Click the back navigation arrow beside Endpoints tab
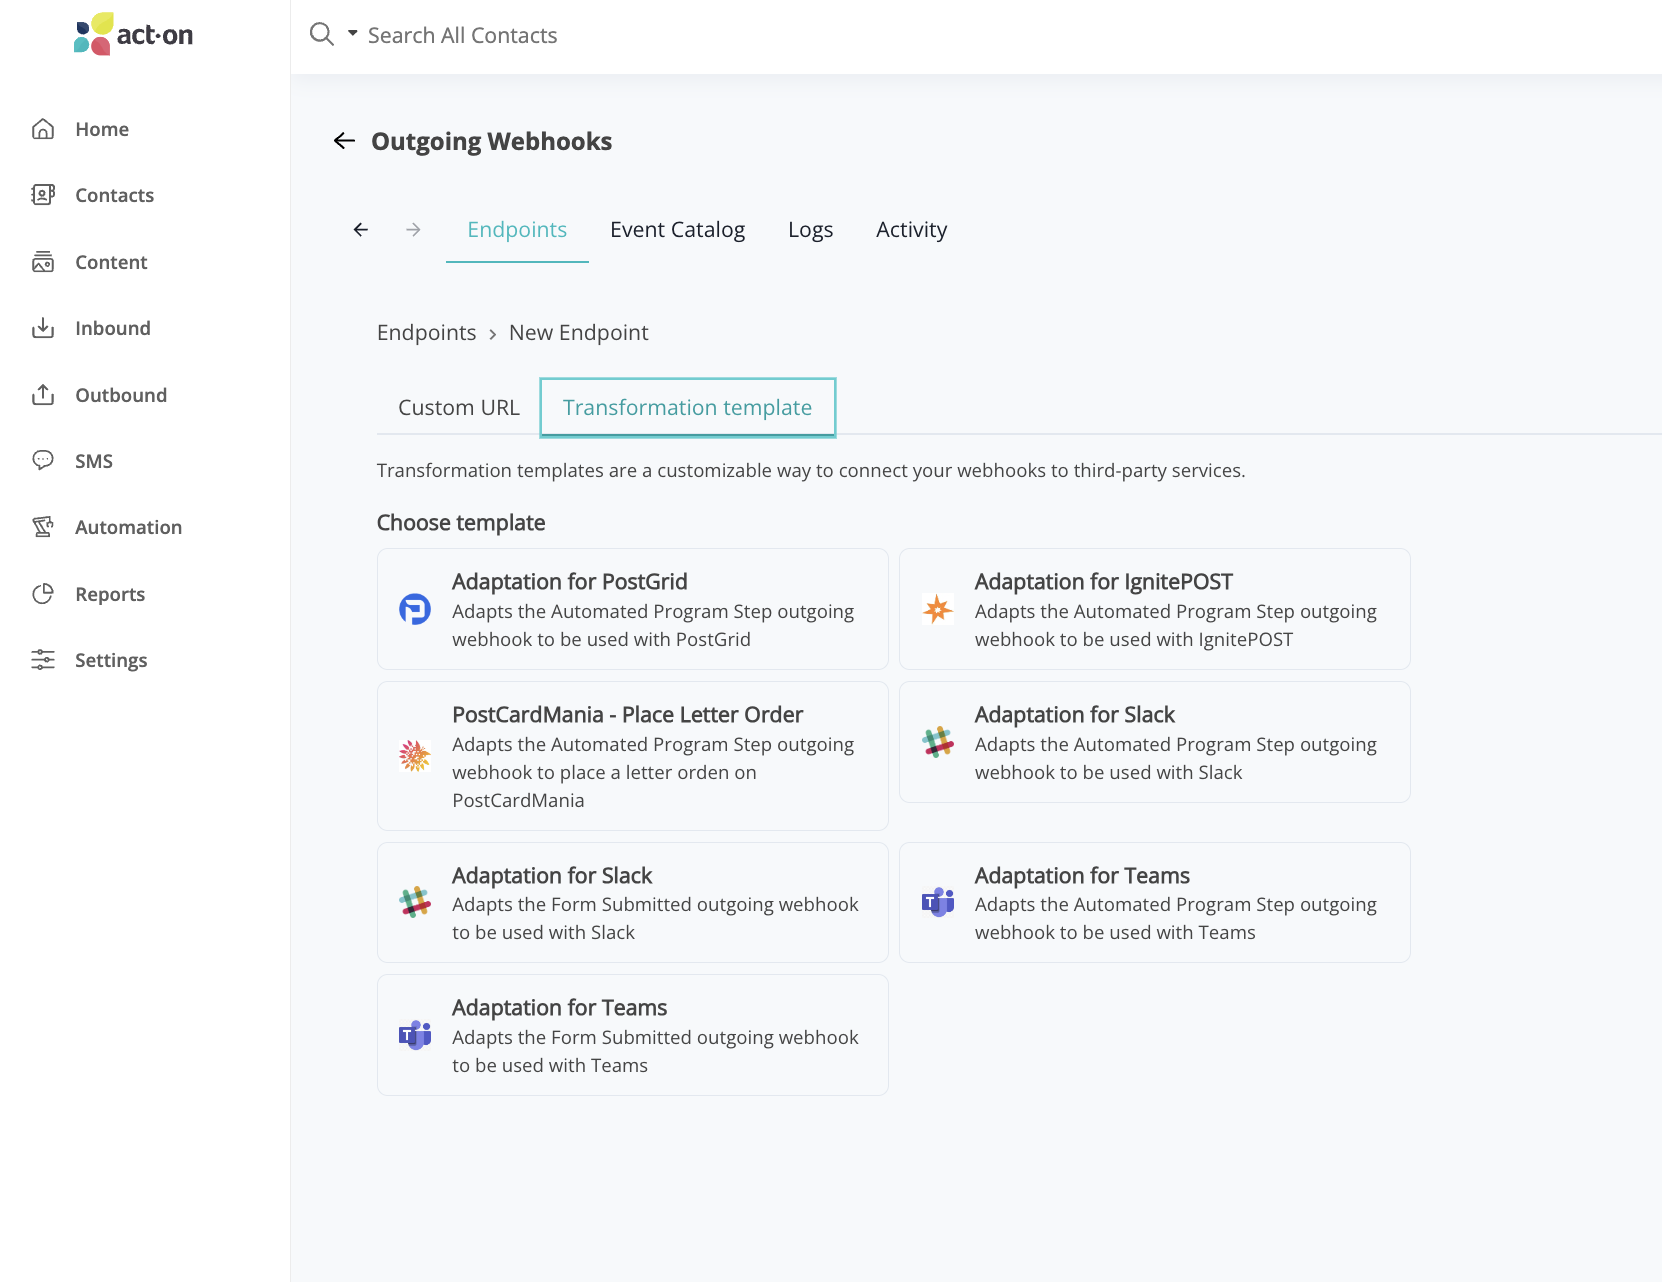1662x1282 pixels. coord(361,230)
